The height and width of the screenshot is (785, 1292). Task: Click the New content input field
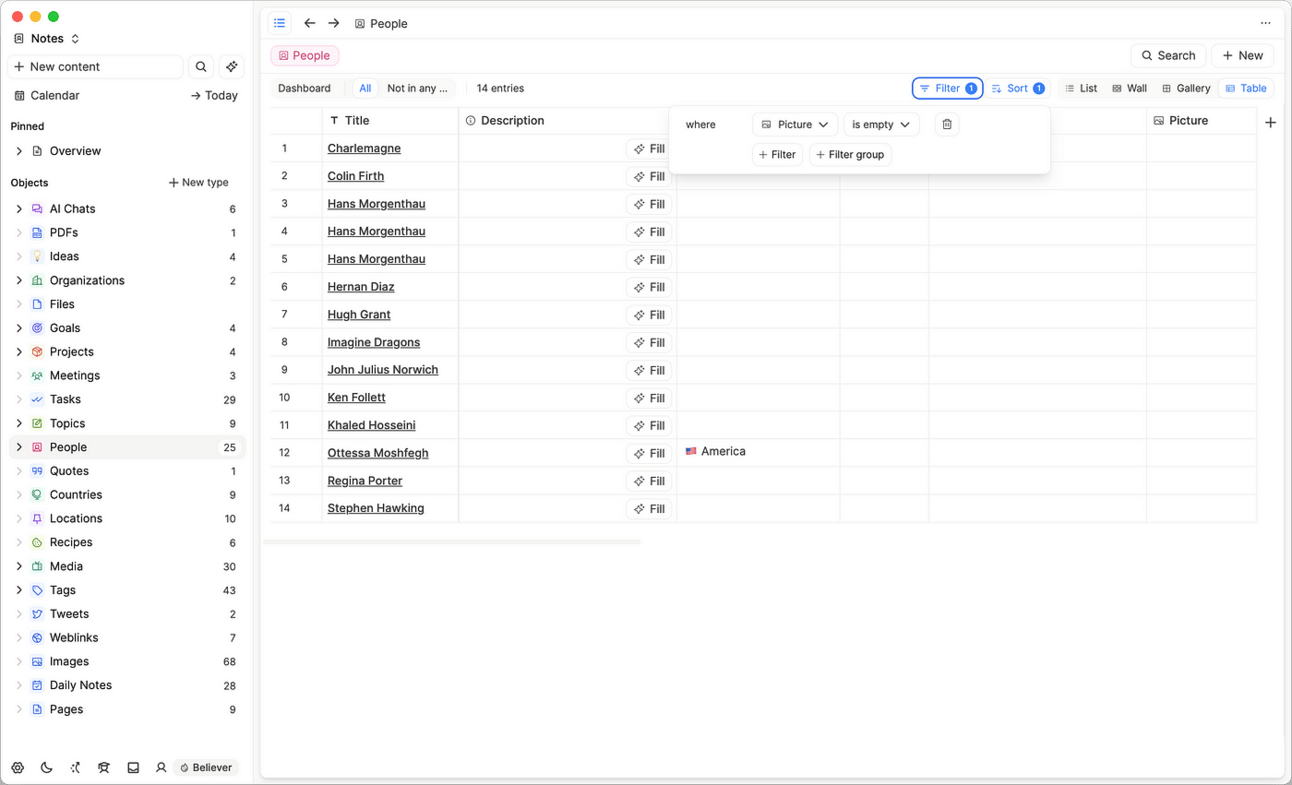96,67
